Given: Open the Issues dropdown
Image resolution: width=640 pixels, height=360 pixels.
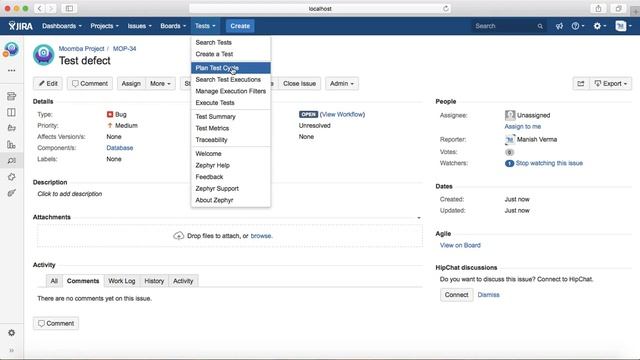Looking at the screenshot, I should (140, 26).
